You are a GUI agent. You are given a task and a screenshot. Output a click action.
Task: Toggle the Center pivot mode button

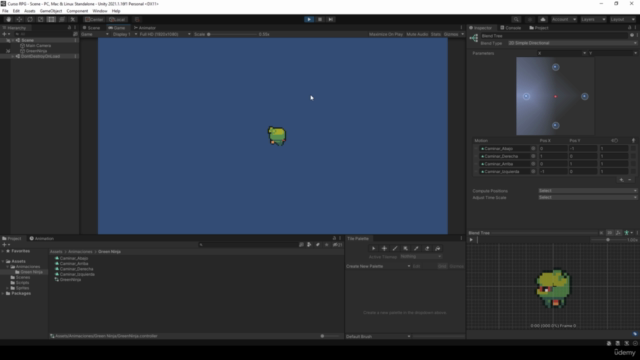tap(94, 19)
